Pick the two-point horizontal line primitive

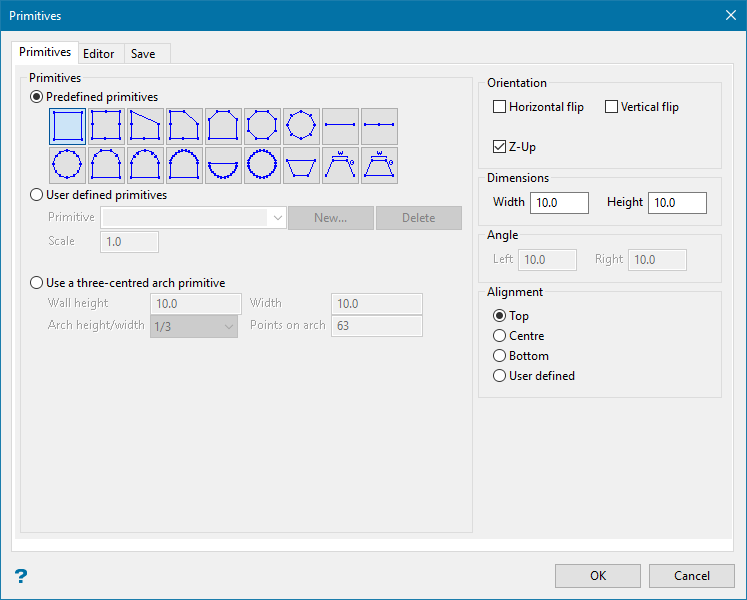pyautogui.click(x=341, y=126)
